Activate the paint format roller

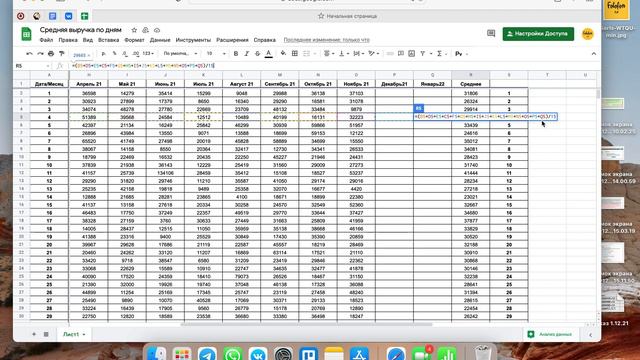(62, 53)
